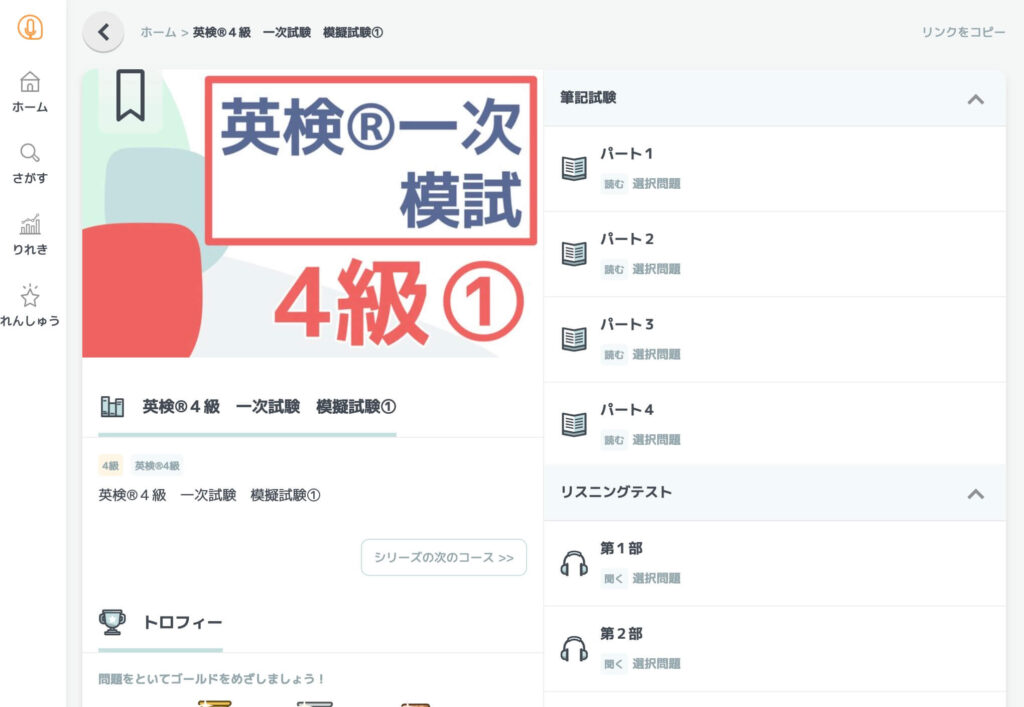Open パート4 reading section
1024x707 pixels.
pyautogui.click(x=774, y=423)
